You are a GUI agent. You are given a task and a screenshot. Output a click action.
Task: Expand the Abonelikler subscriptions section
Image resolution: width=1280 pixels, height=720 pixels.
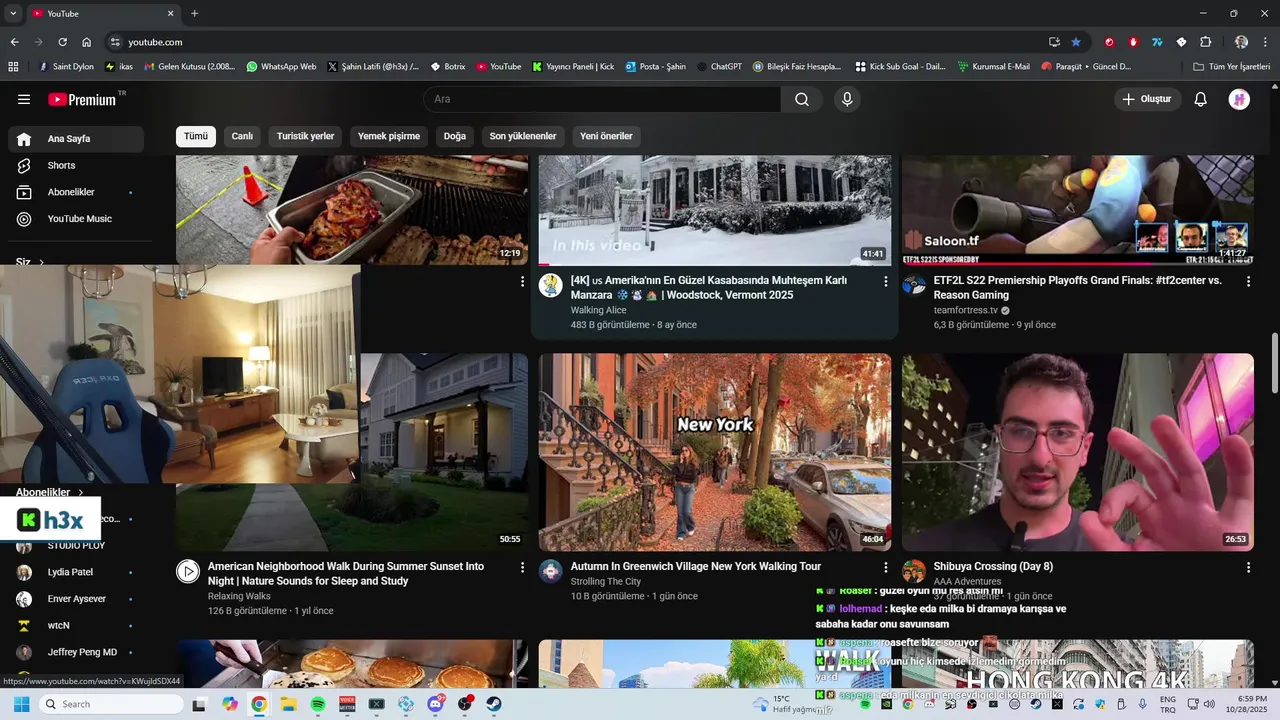[x=50, y=492]
